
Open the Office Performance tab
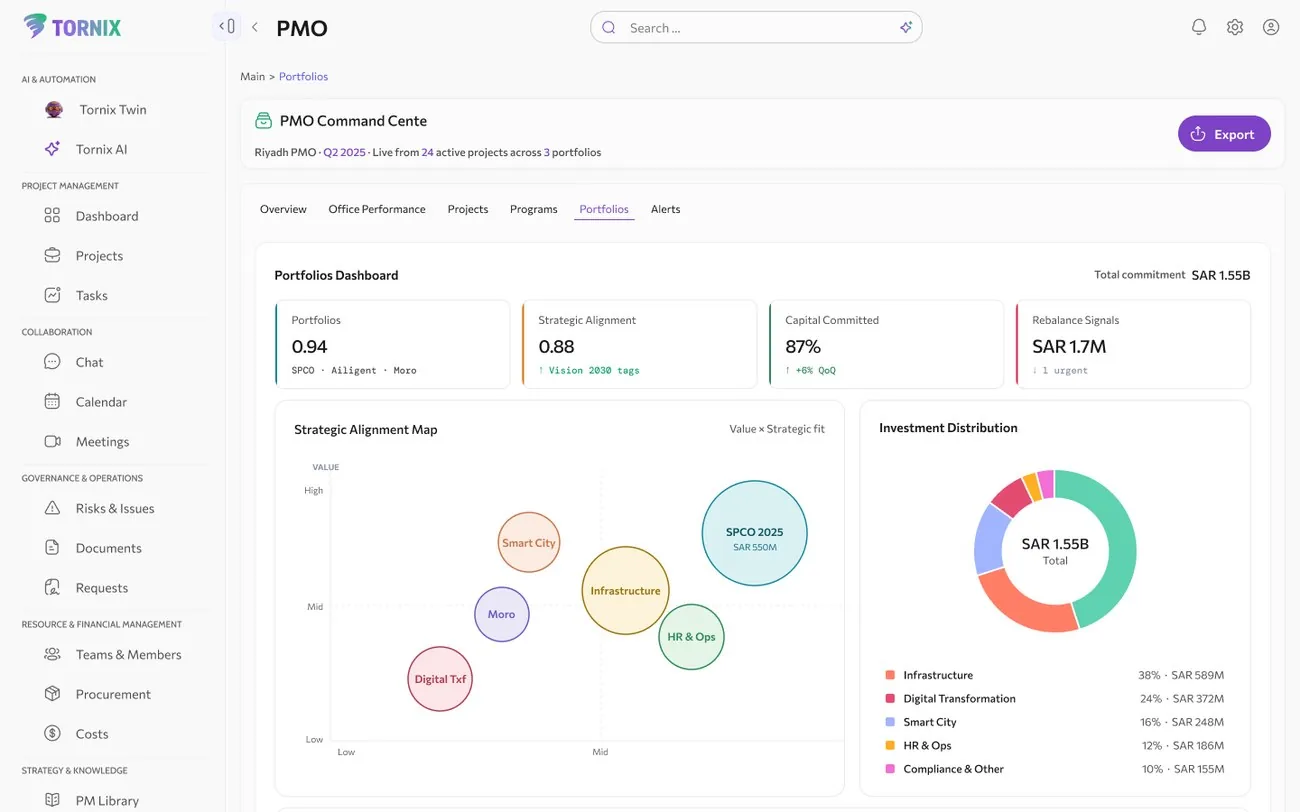377,209
